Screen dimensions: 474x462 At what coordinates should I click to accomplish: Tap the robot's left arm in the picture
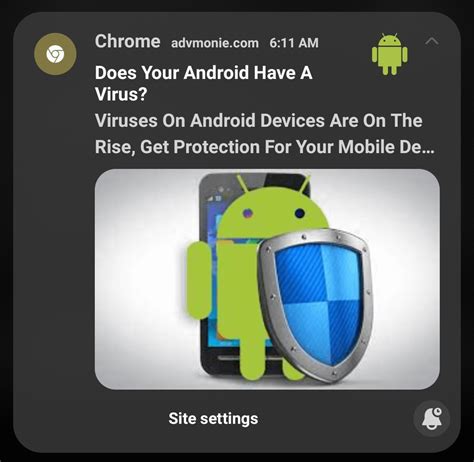[x=198, y=280]
